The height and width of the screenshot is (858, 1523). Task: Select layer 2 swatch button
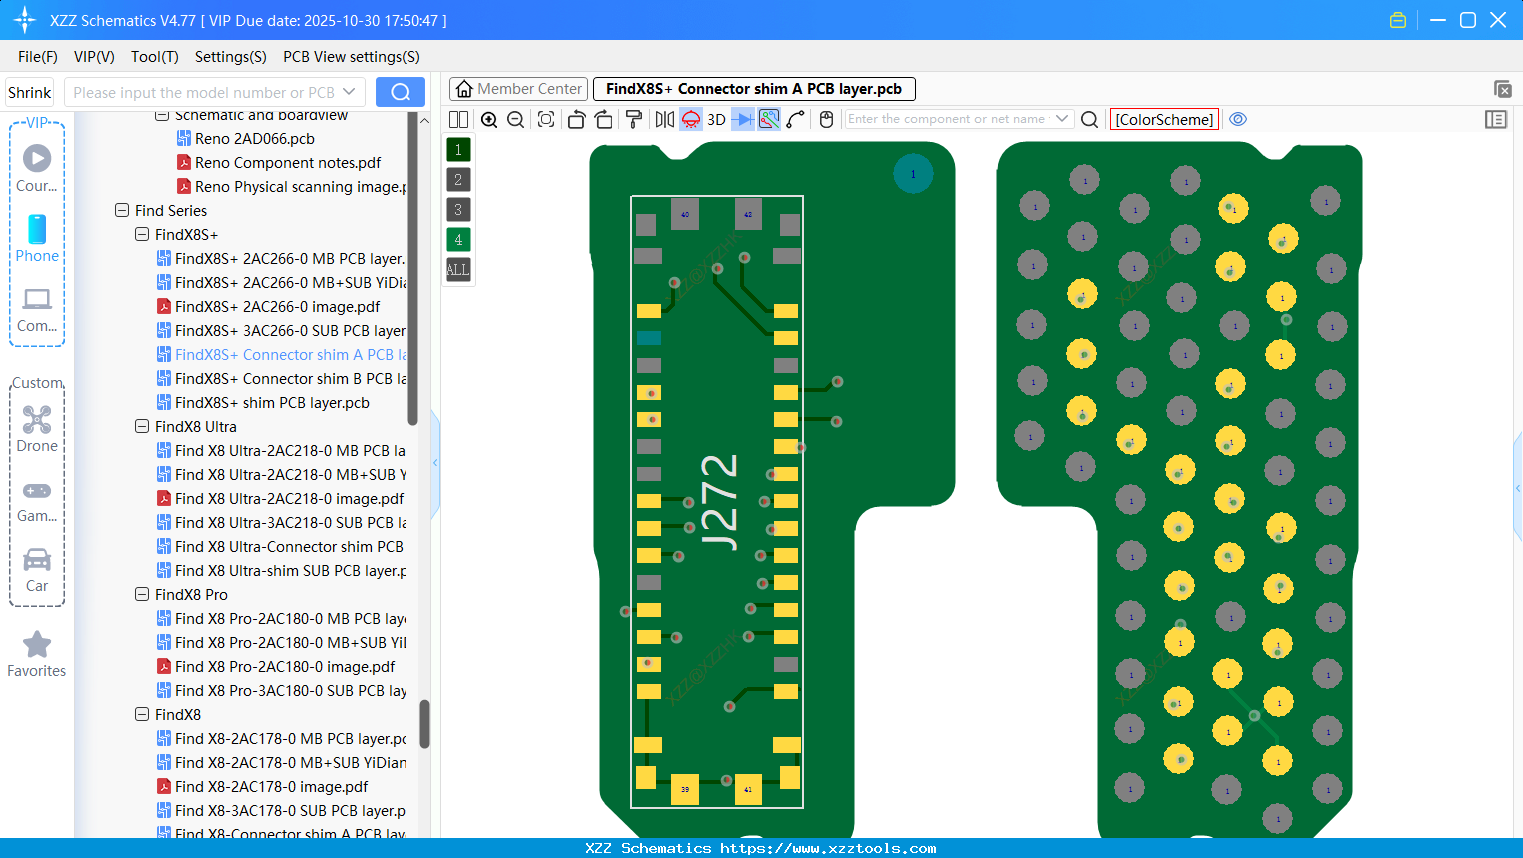click(457, 179)
